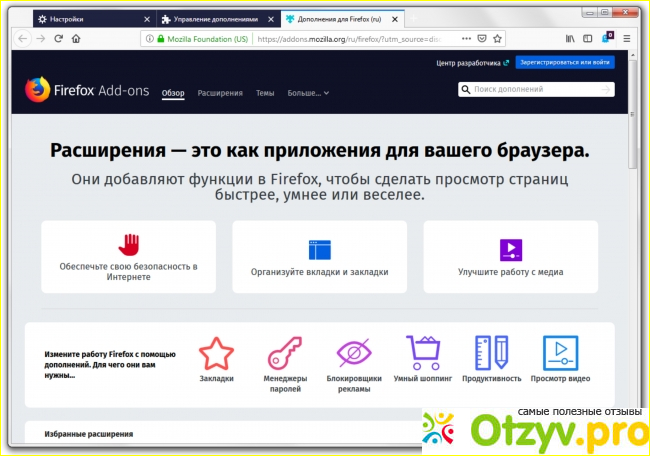Click the Firefox Add-ons logo
Viewport: 650px width, 456px height.
click(87, 91)
